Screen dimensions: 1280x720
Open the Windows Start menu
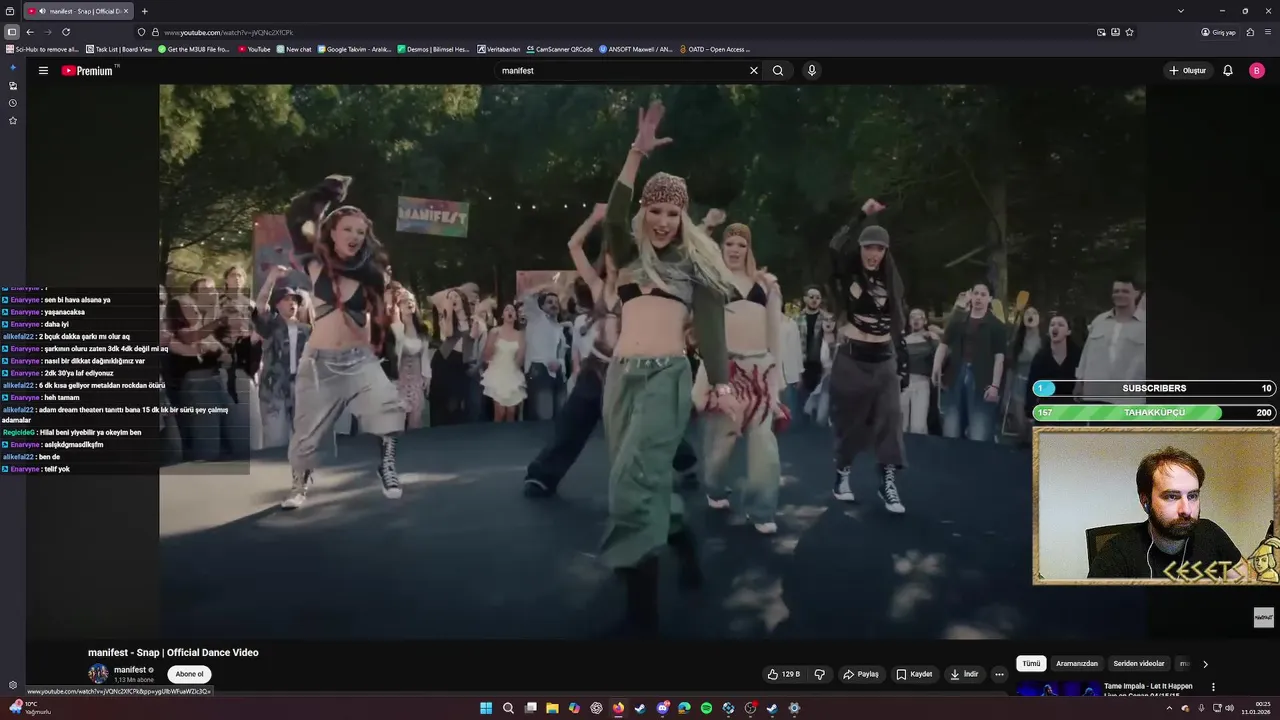coord(486,708)
